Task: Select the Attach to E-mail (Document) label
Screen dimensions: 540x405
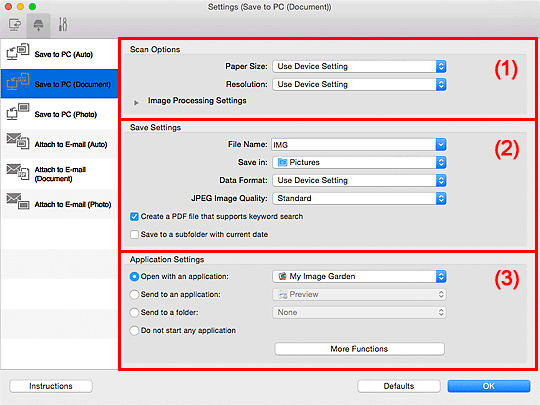Action: click(60, 174)
